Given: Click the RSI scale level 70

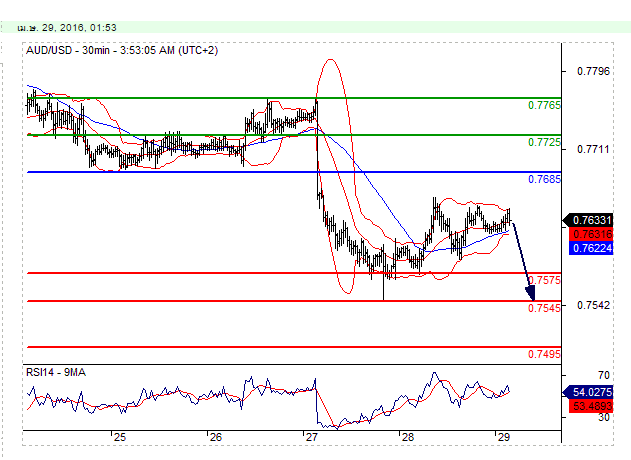Looking at the screenshot, I should point(604,375).
